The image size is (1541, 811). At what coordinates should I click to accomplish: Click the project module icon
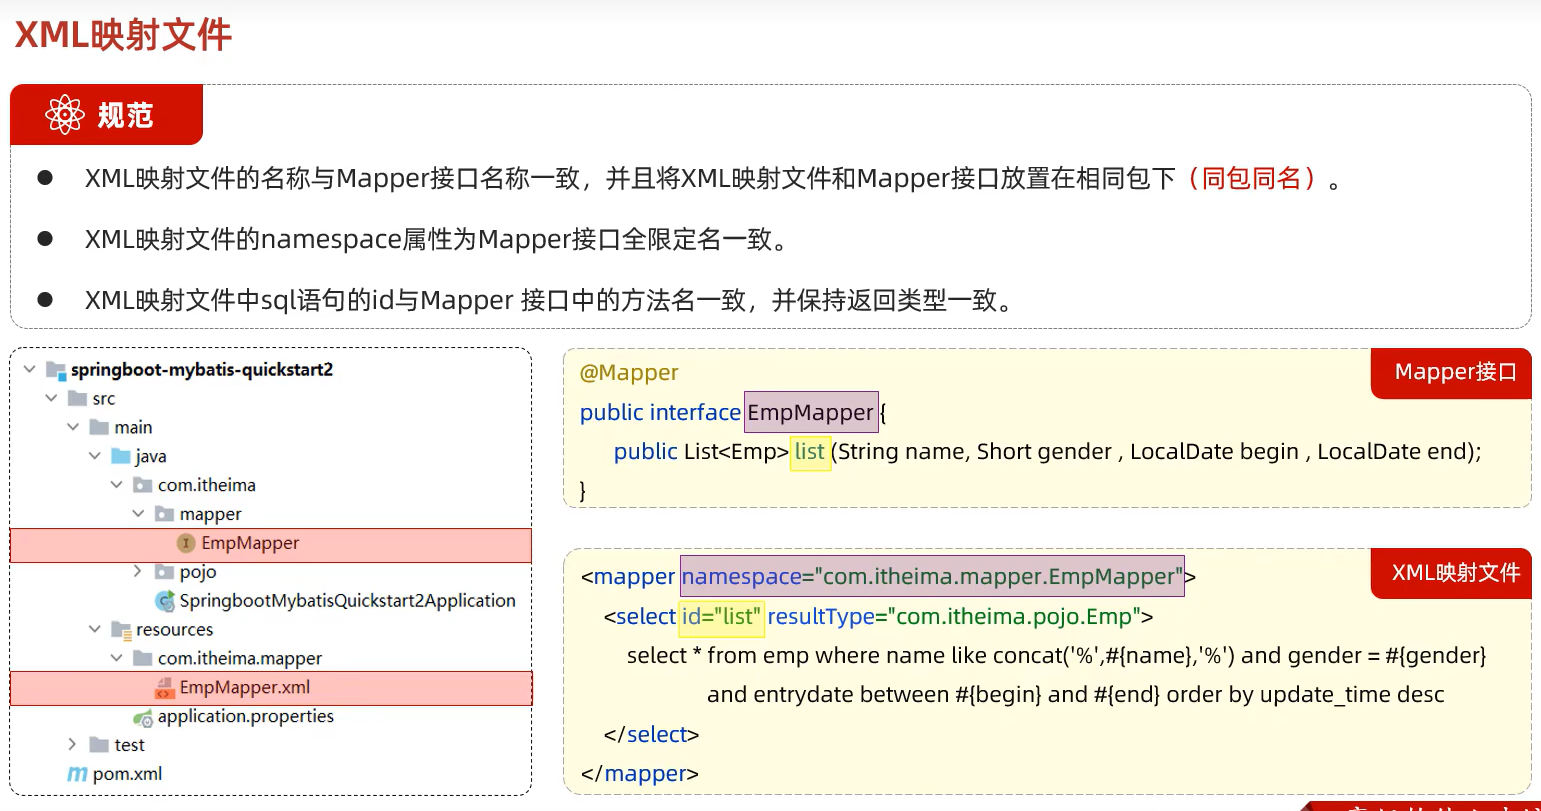coord(56,370)
